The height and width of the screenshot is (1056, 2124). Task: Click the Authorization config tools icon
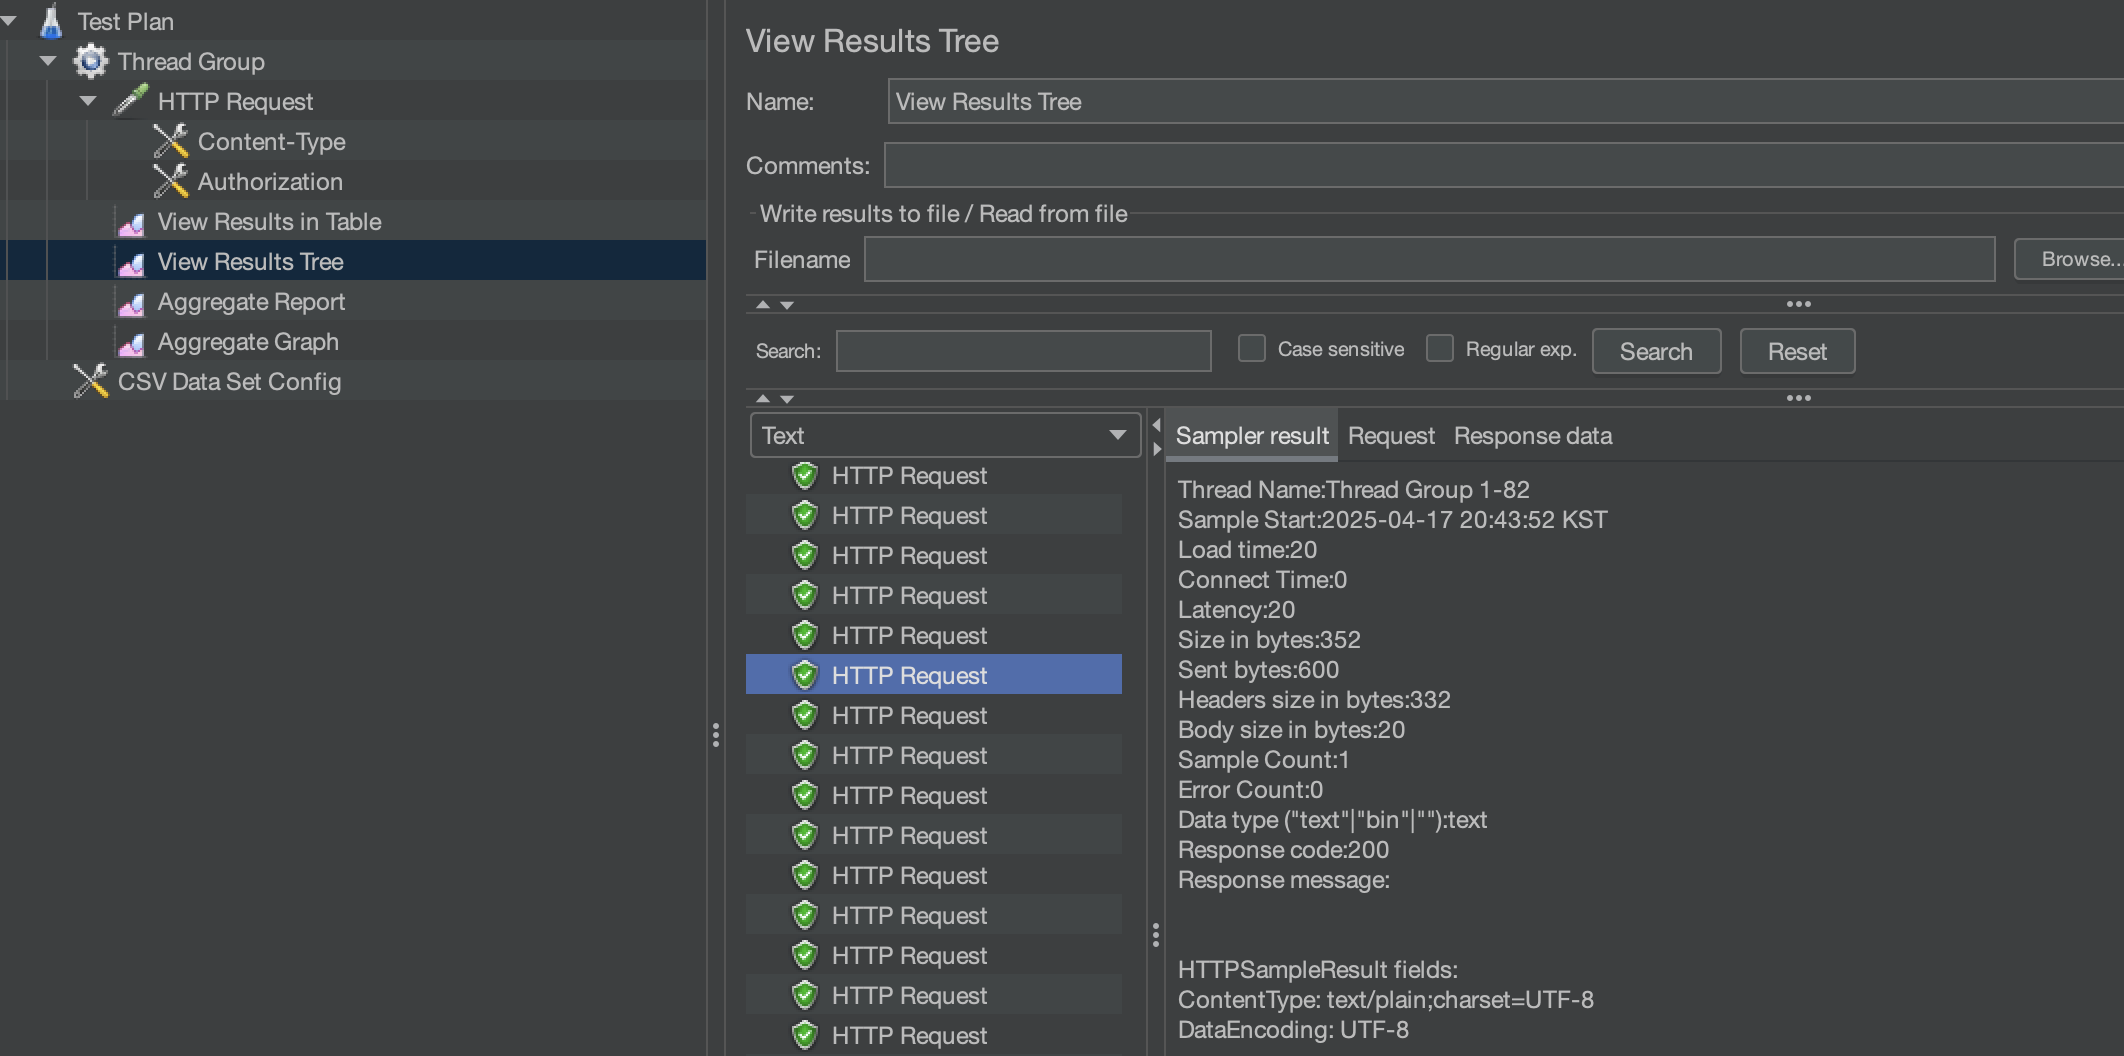pos(171,181)
